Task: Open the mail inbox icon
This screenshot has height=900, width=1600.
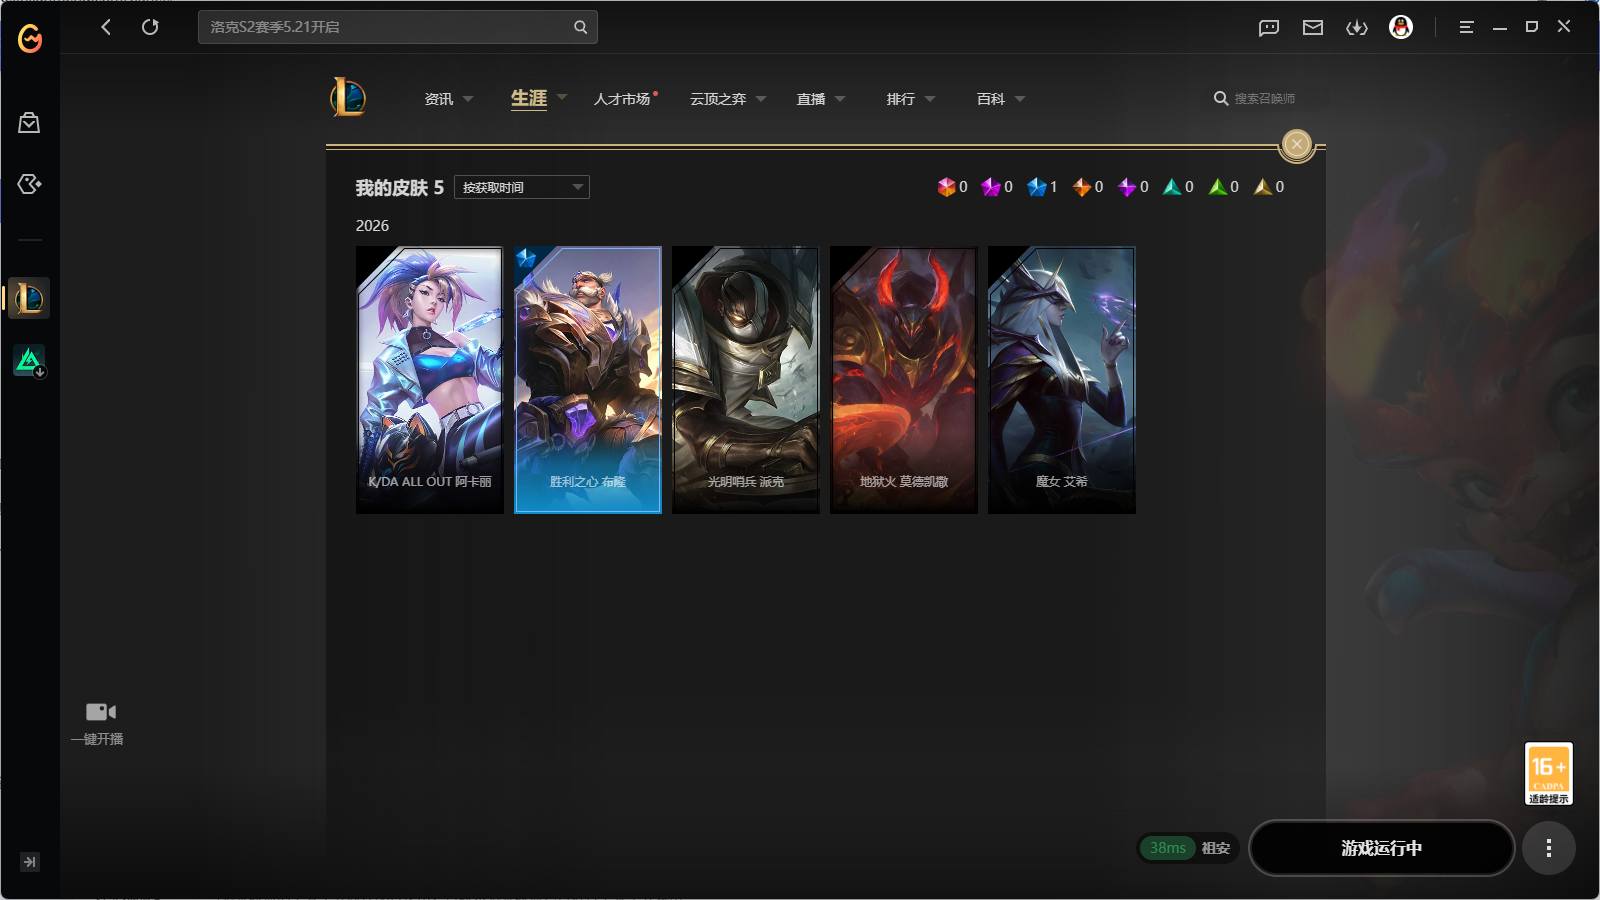Action: (1313, 28)
